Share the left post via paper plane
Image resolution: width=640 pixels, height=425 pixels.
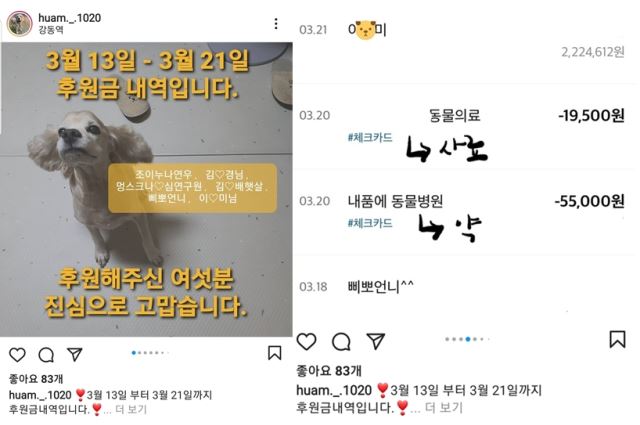75,354
